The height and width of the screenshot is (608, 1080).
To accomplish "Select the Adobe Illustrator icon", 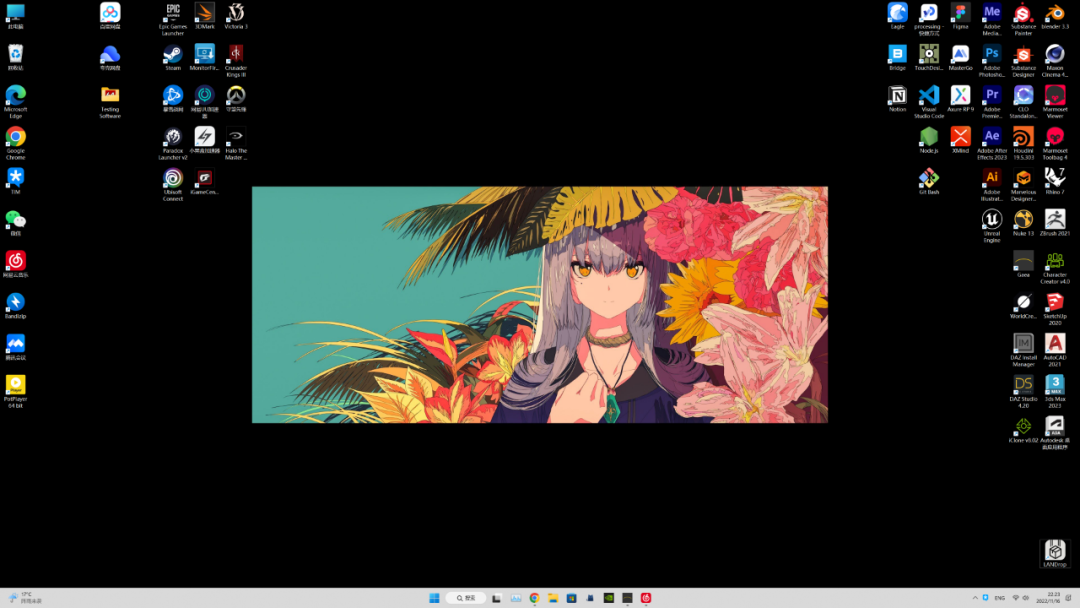I will click(992, 185).
